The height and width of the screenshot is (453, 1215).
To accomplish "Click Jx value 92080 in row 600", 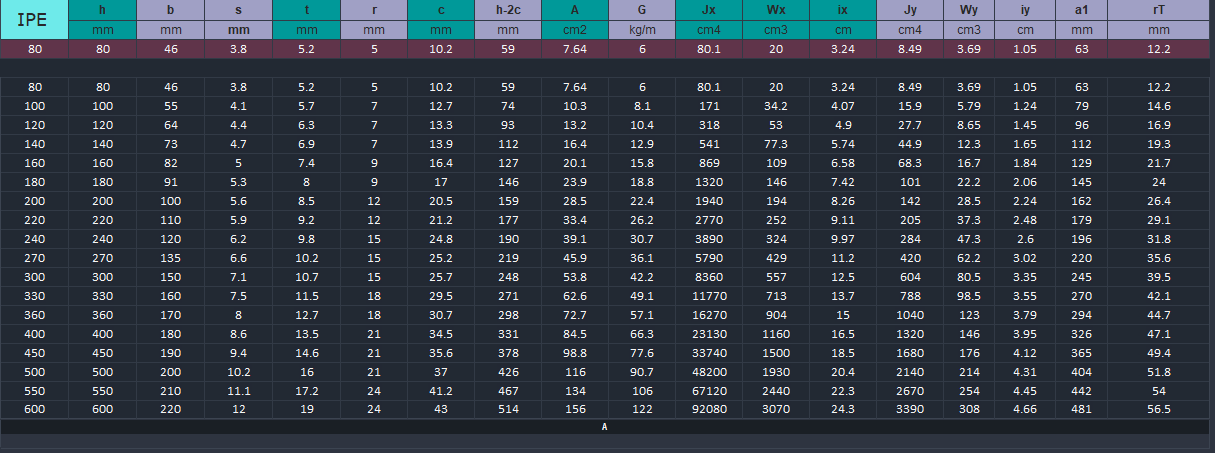I will click(709, 409).
